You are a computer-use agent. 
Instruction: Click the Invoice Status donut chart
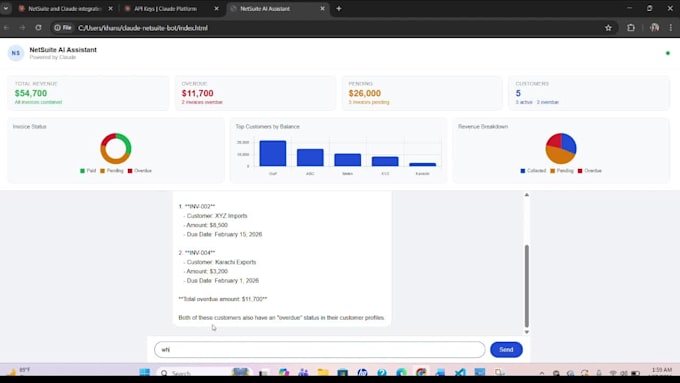coord(116,148)
